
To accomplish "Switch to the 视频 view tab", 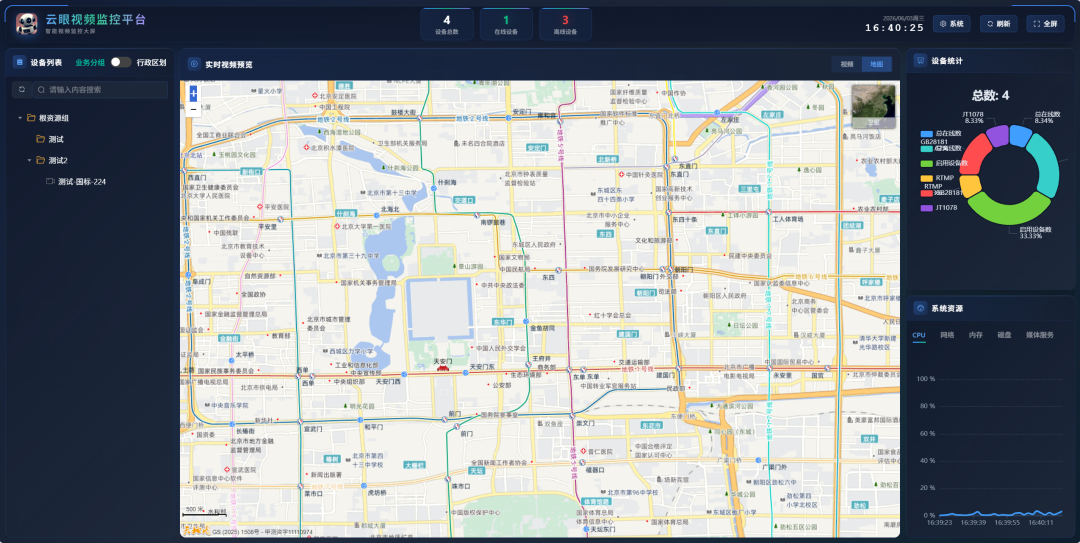I will click(847, 64).
